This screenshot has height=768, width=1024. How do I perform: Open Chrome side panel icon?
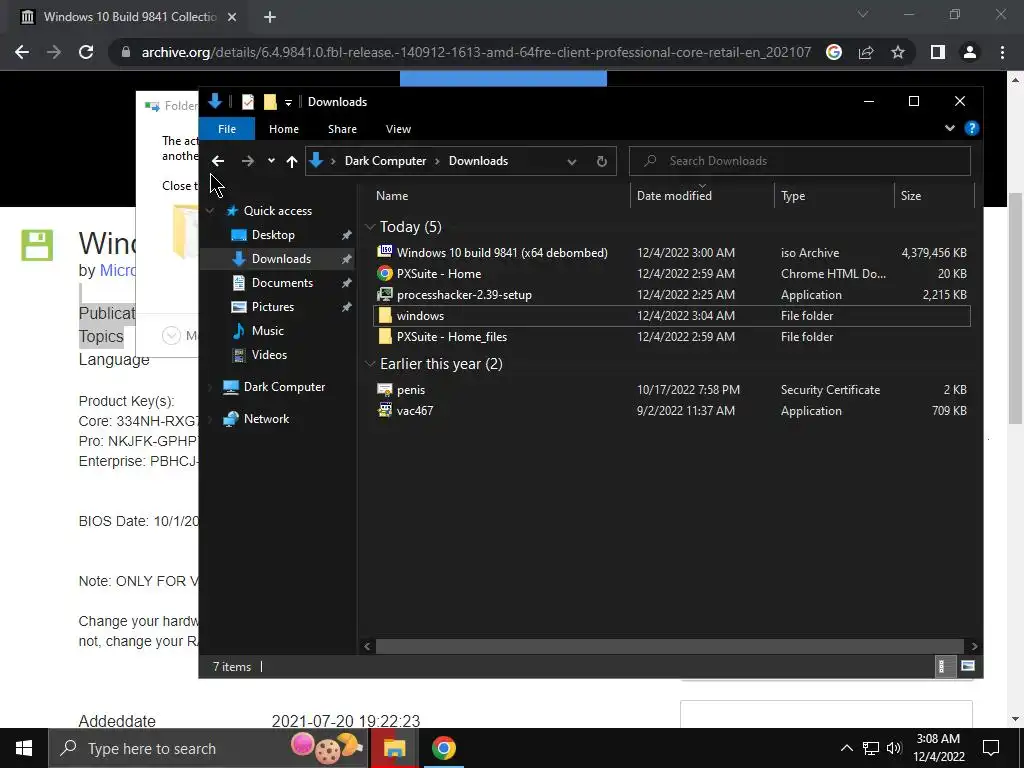938,52
